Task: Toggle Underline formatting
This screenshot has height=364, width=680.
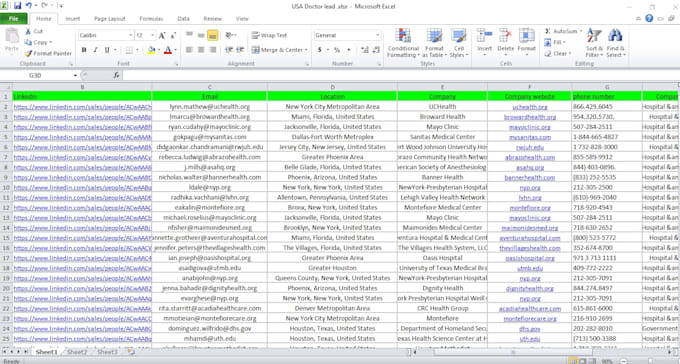Action: (x=107, y=50)
